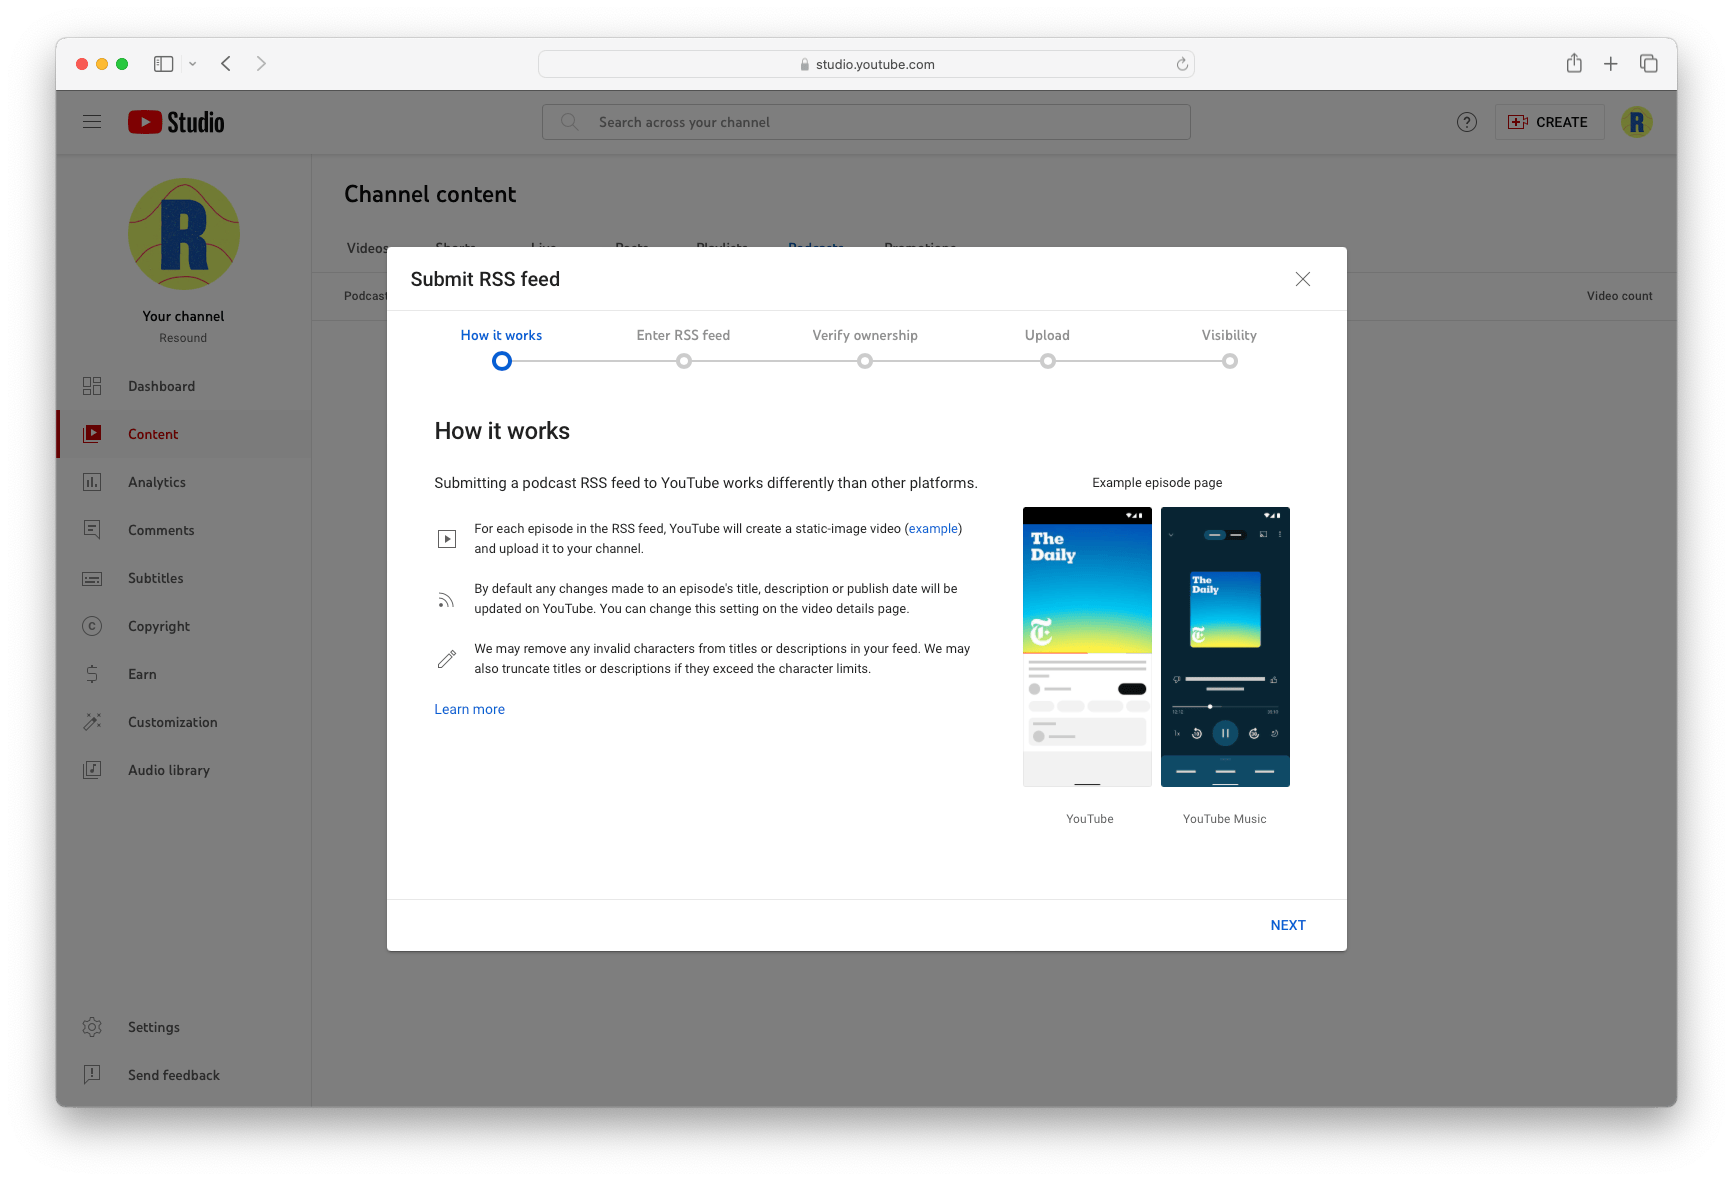Click the Safari forward arrow
This screenshot has height=1181, width=1733.
(261, 64)
